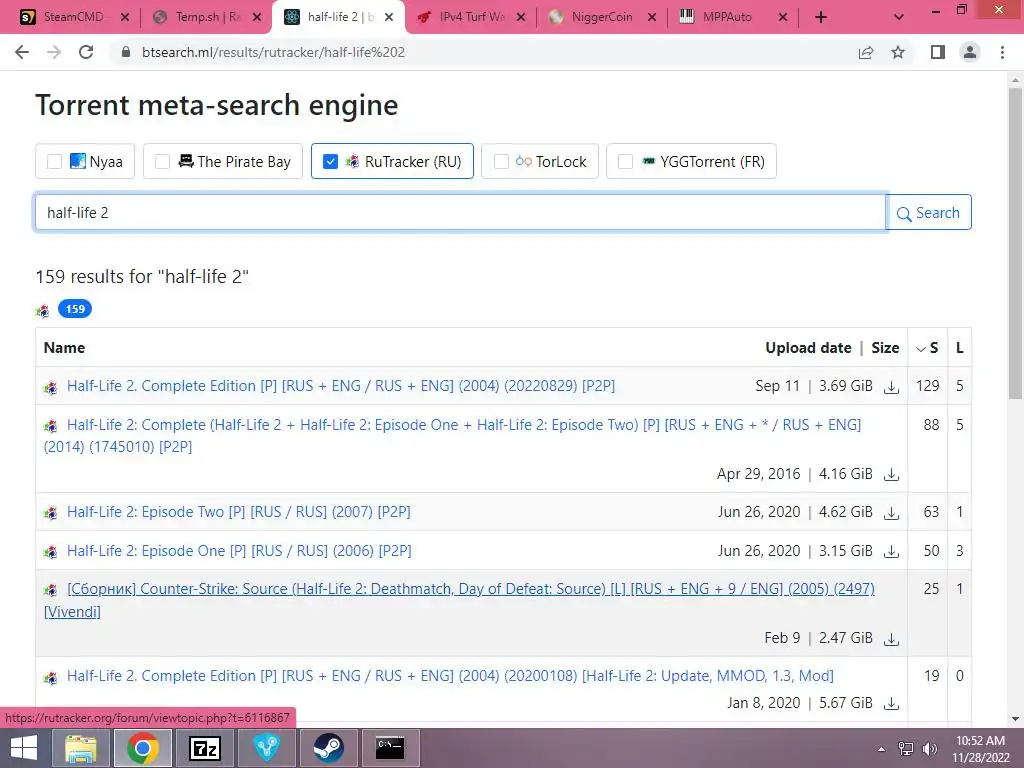Share this page via the share icon

866,52
